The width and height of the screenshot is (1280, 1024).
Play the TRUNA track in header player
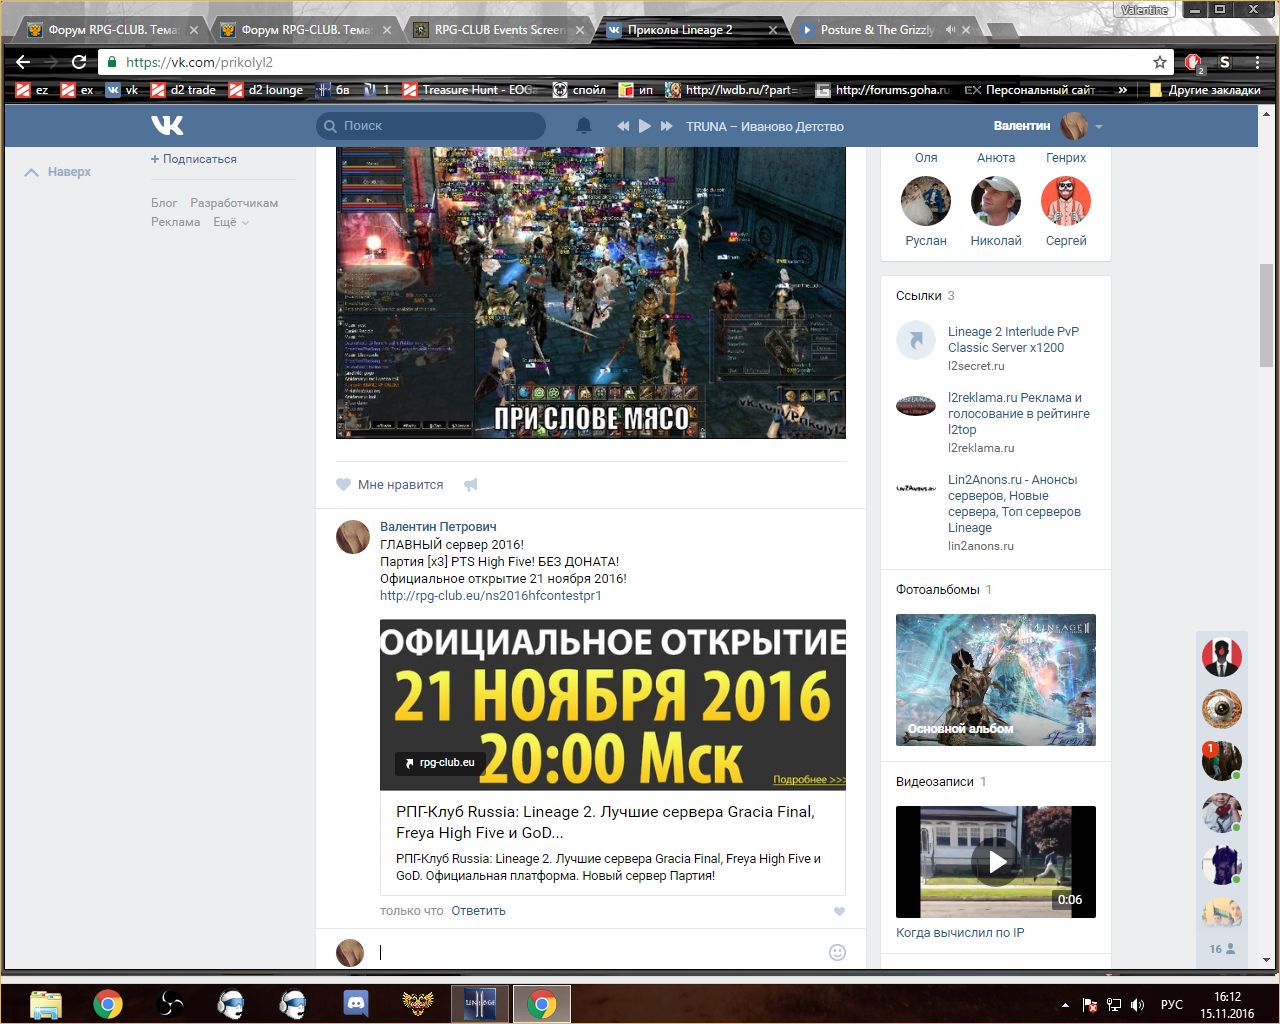645,126
